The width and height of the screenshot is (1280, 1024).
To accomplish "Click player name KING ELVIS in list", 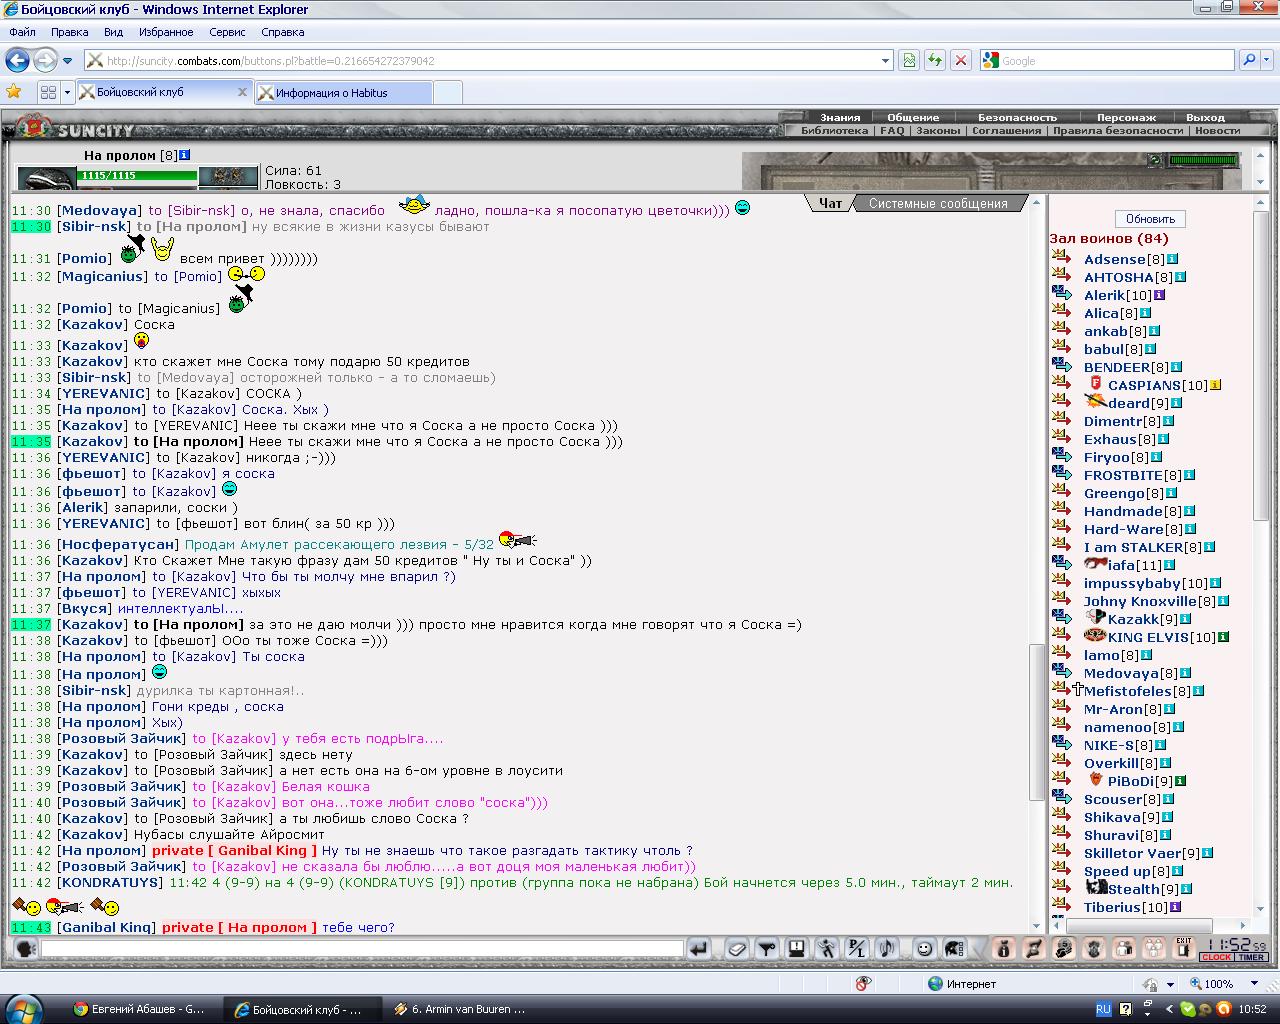I will [1148, 637].
